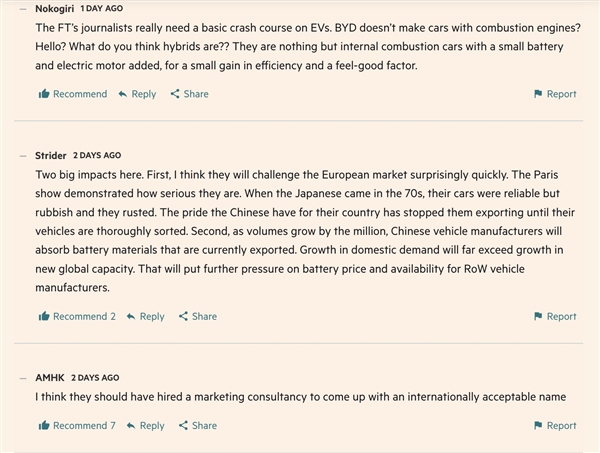
Task: Click Recommend 2 label on Strider's comment
Action: (84, 316)
